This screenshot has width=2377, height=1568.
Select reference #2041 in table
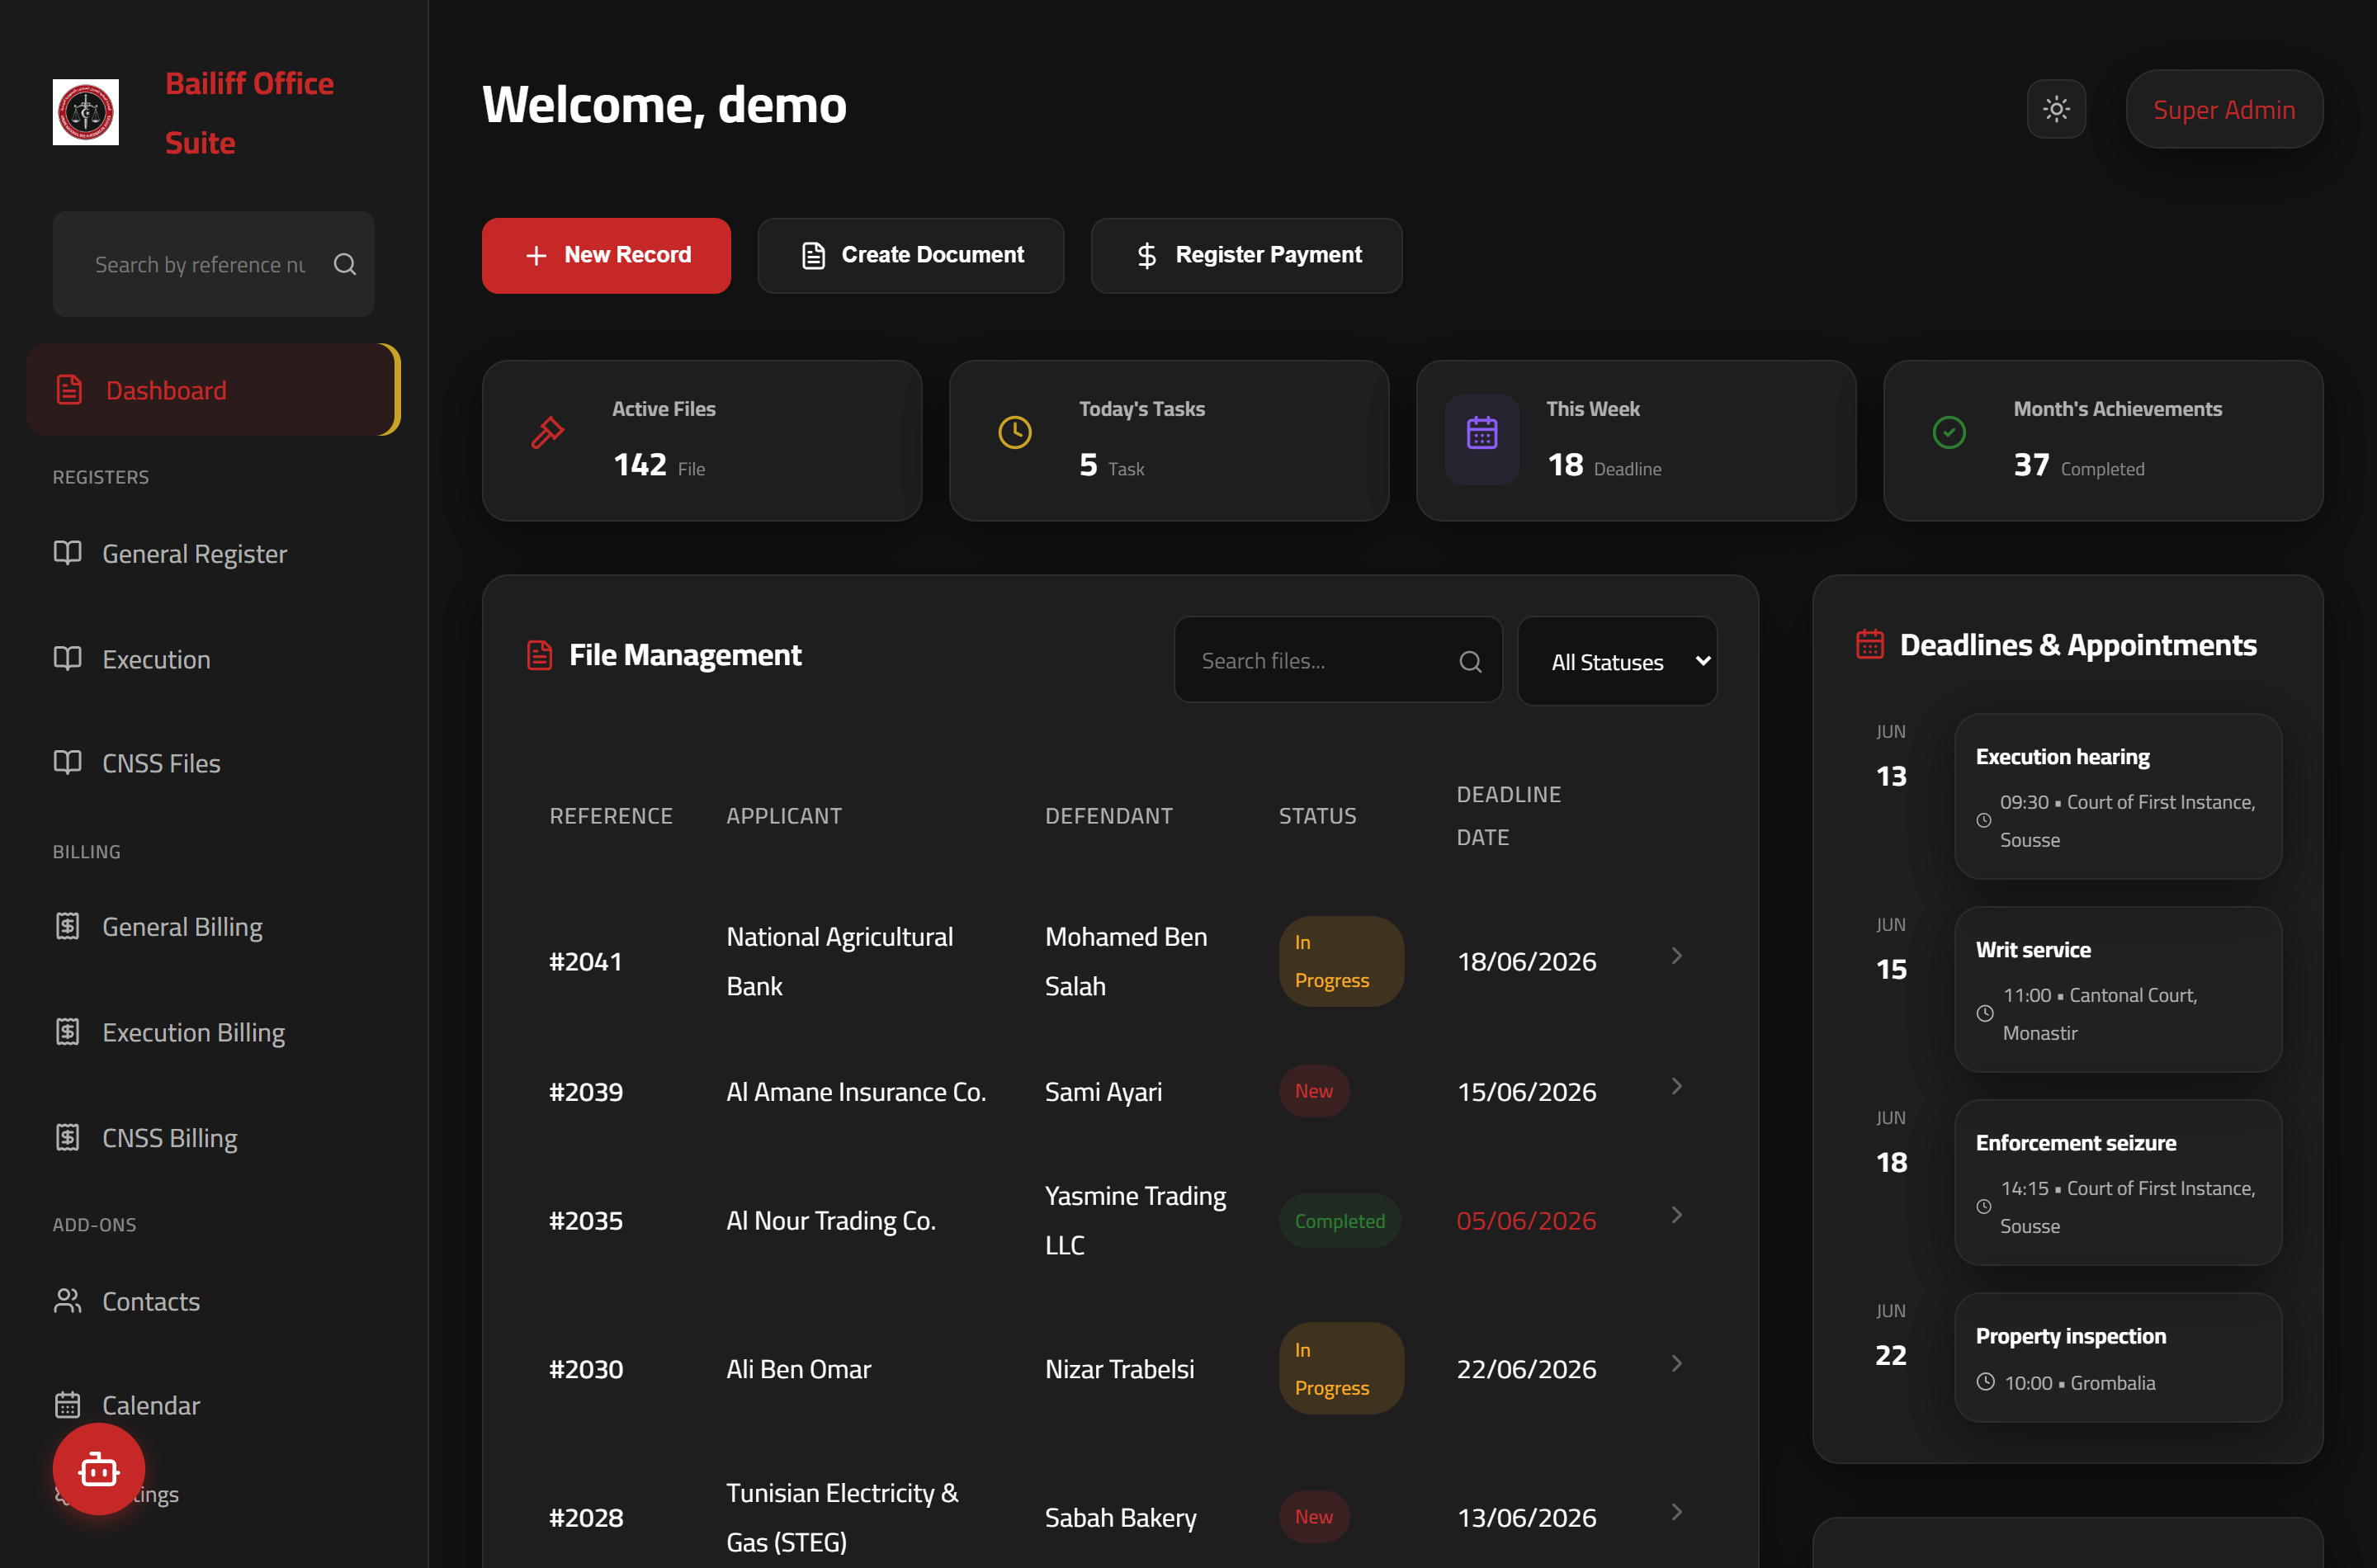pyautogui.click(x=586, y=961)
